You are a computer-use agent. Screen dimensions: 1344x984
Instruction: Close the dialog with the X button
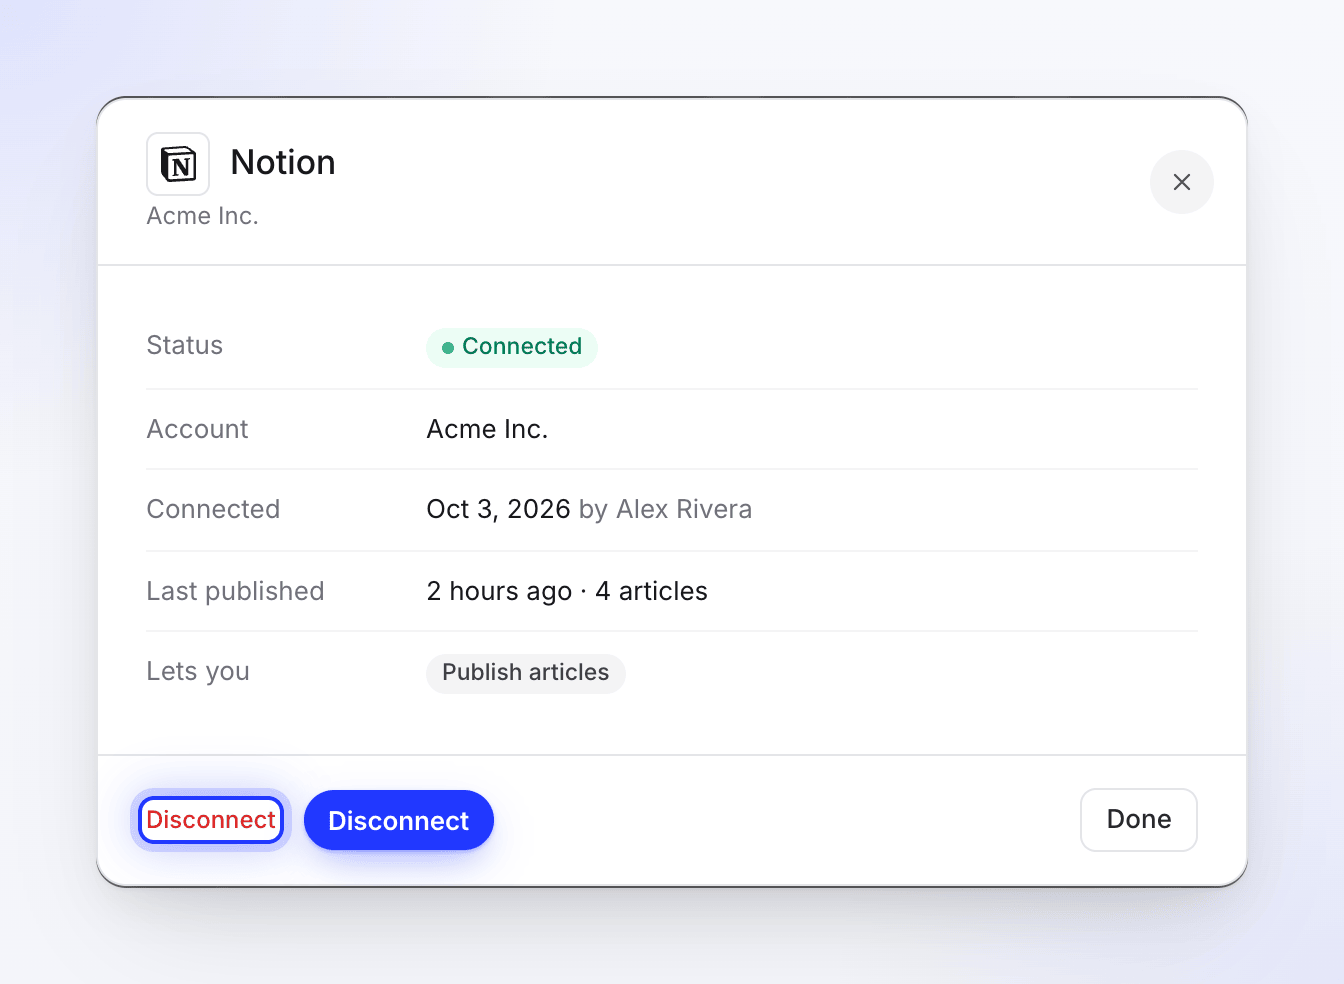1182,182
